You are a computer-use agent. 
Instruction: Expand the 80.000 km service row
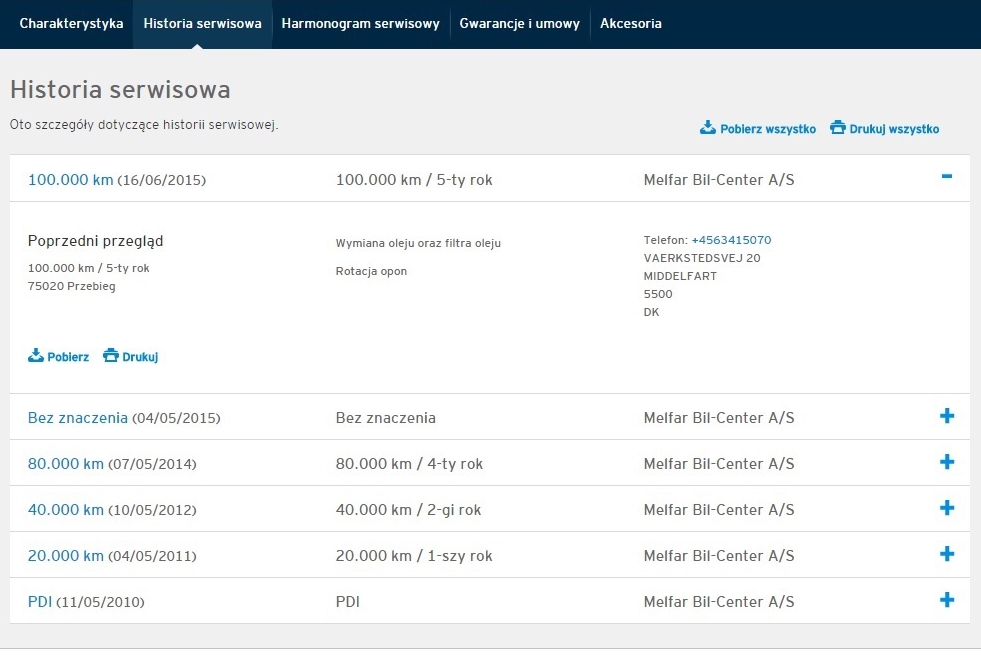[947, 463]
